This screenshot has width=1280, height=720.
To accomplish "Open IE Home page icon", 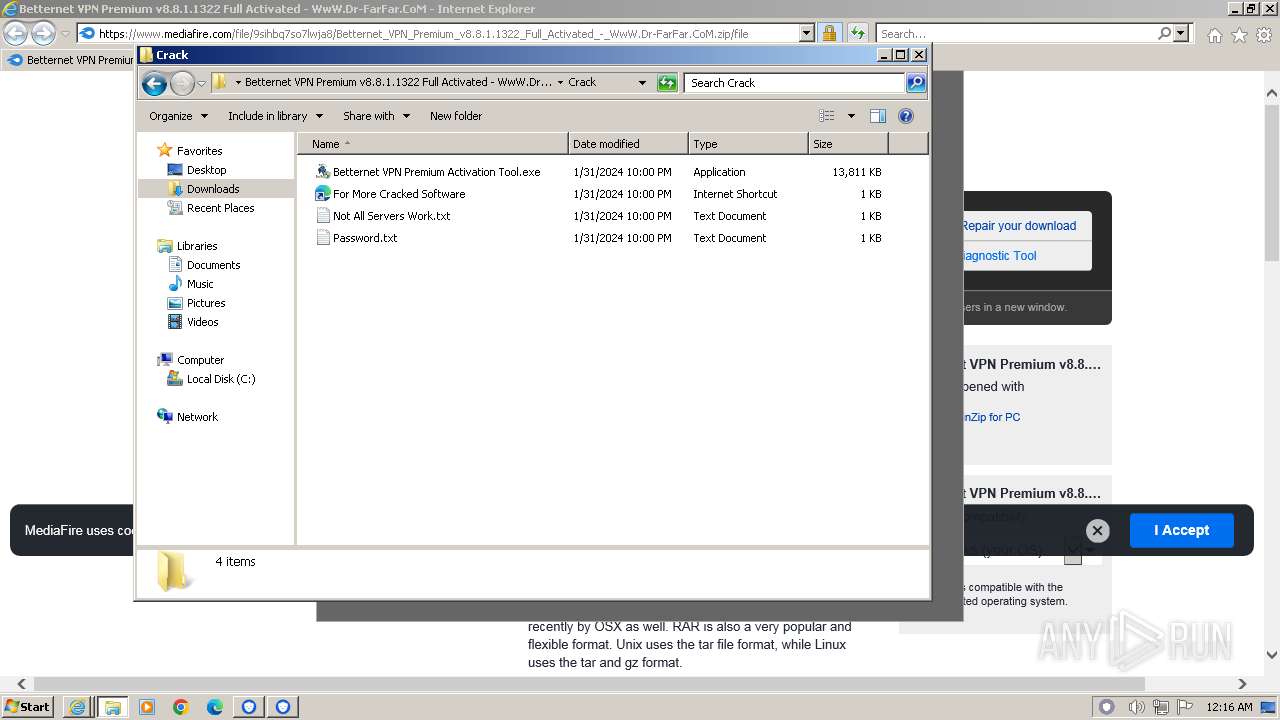I will click(1214, 35).
